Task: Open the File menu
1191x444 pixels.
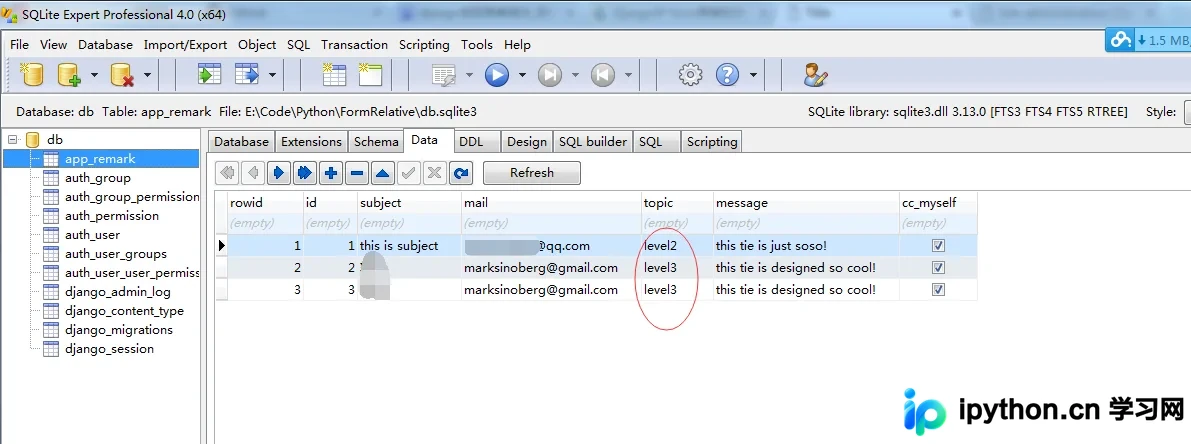Action: [20, 45]
